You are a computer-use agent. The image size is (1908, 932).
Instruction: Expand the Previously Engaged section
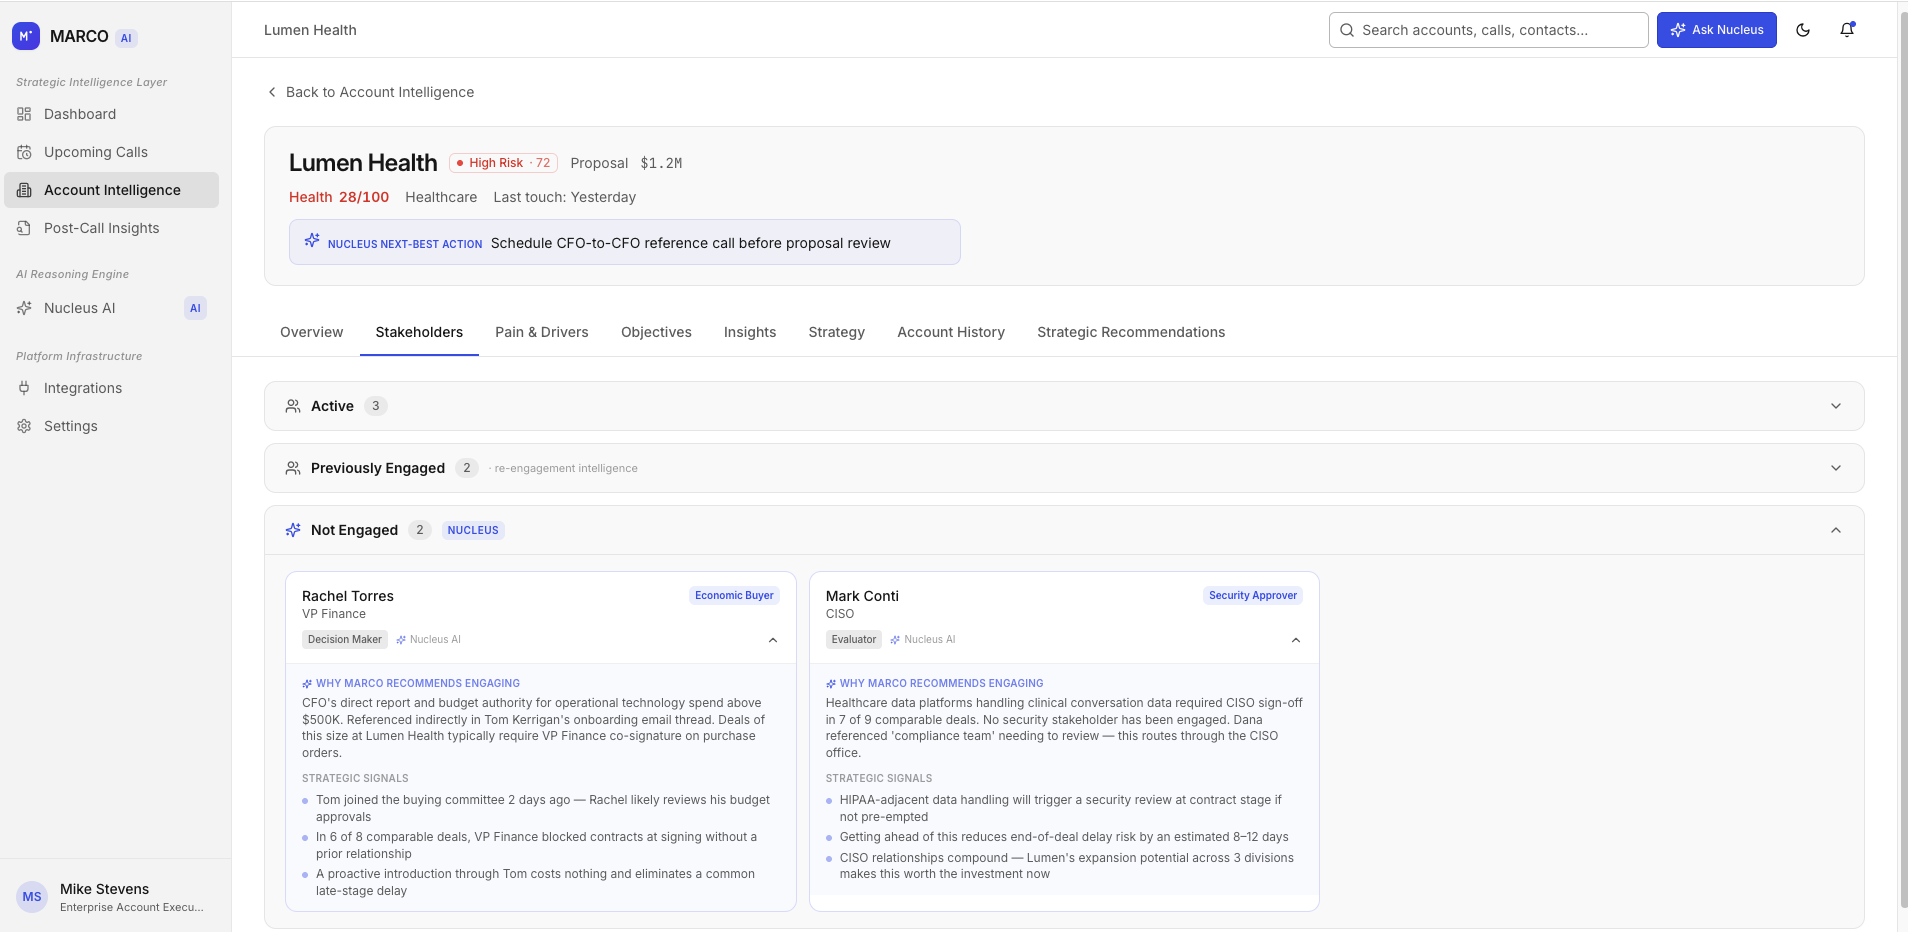(x=1064, y=468)
